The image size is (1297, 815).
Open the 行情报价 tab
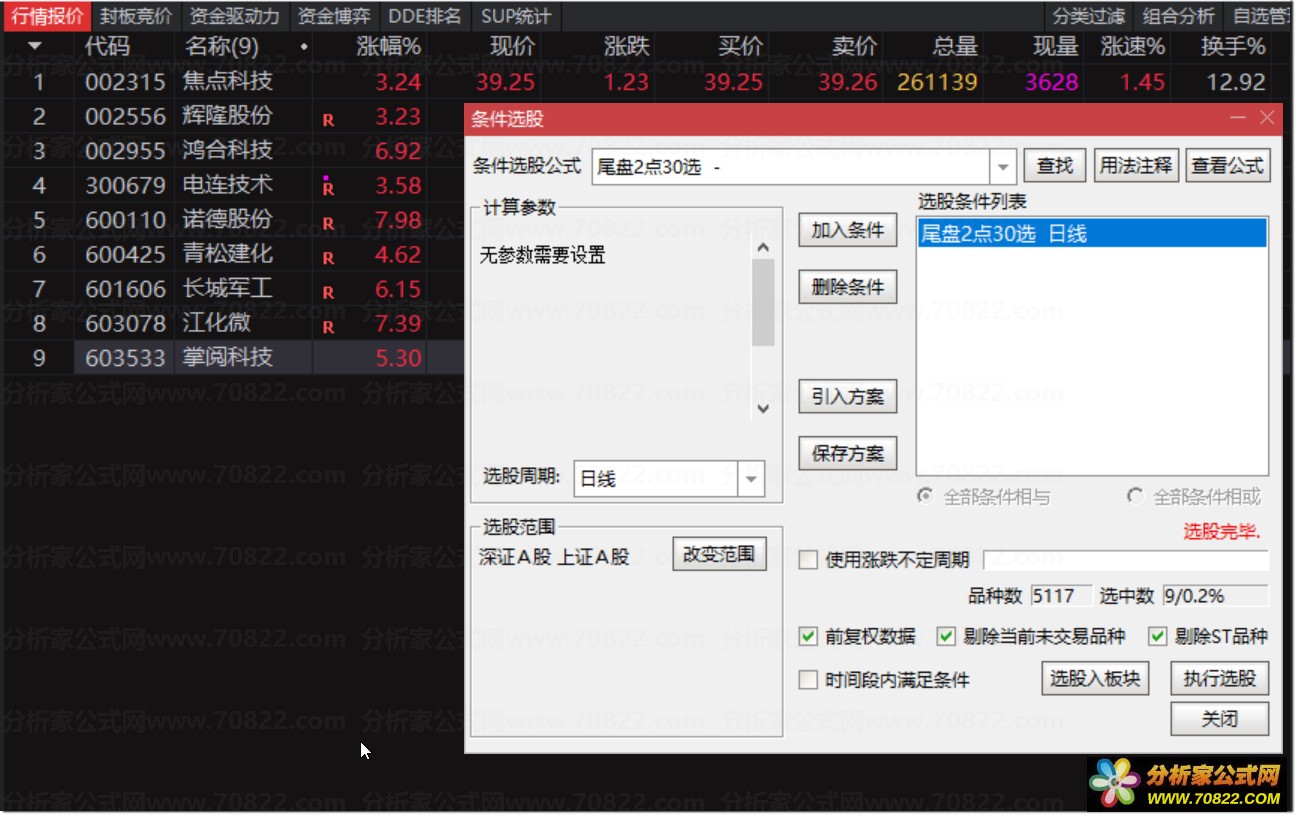47,16
